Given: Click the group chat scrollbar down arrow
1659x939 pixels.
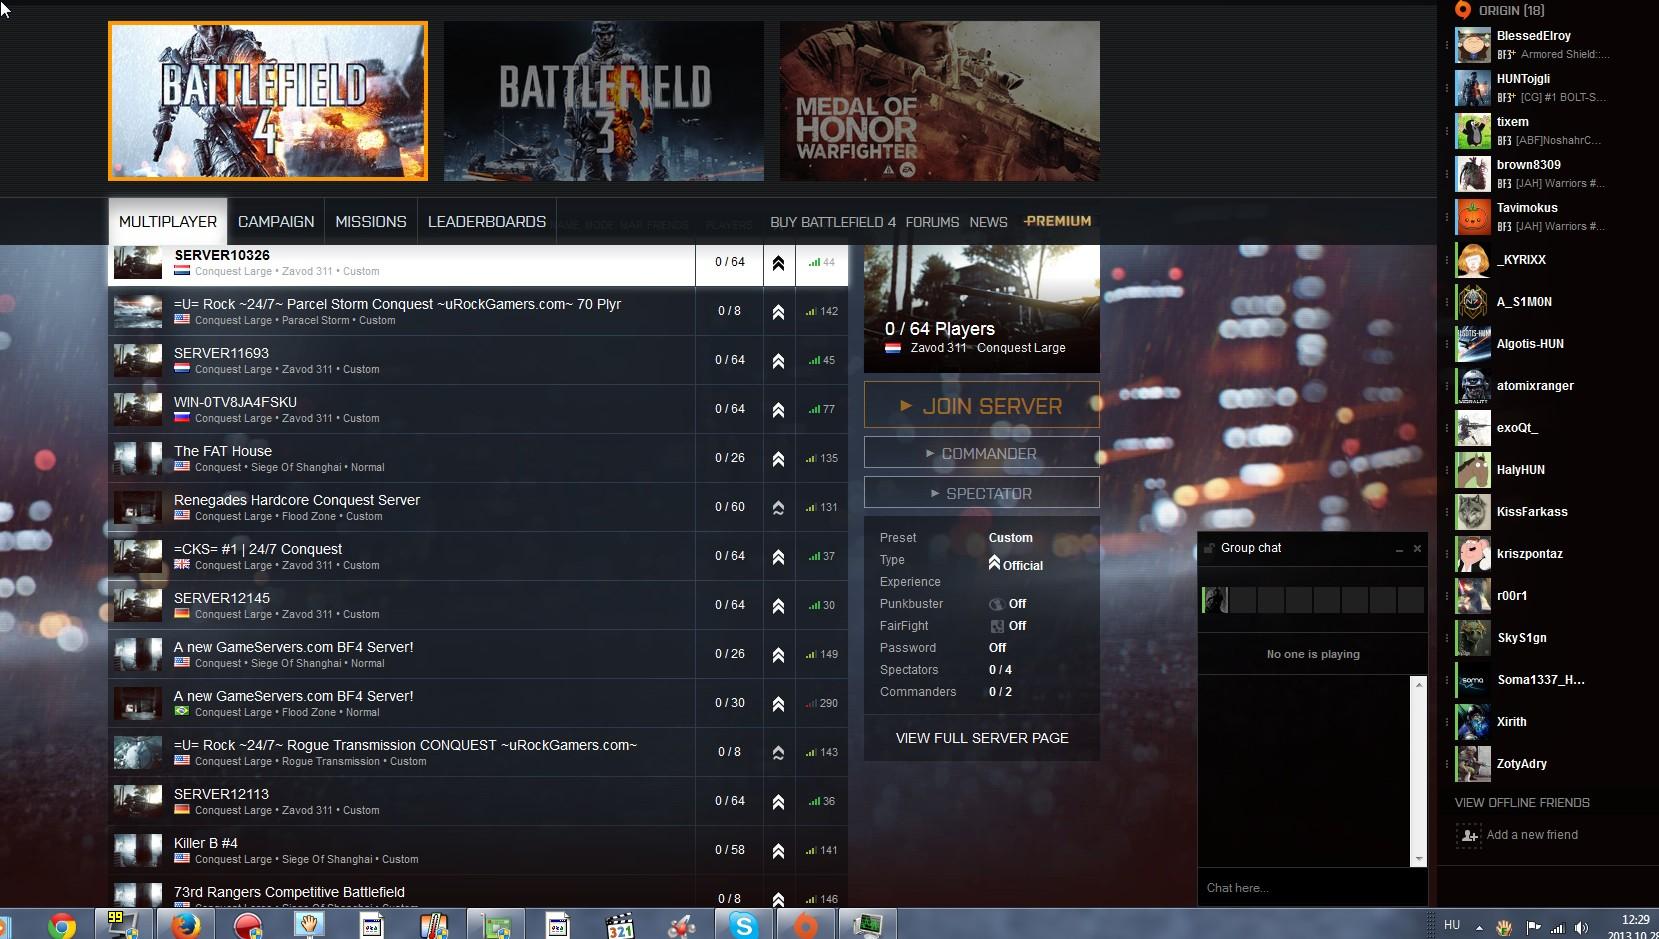Looking at the screenshot, I should (x=1418, y=859).
